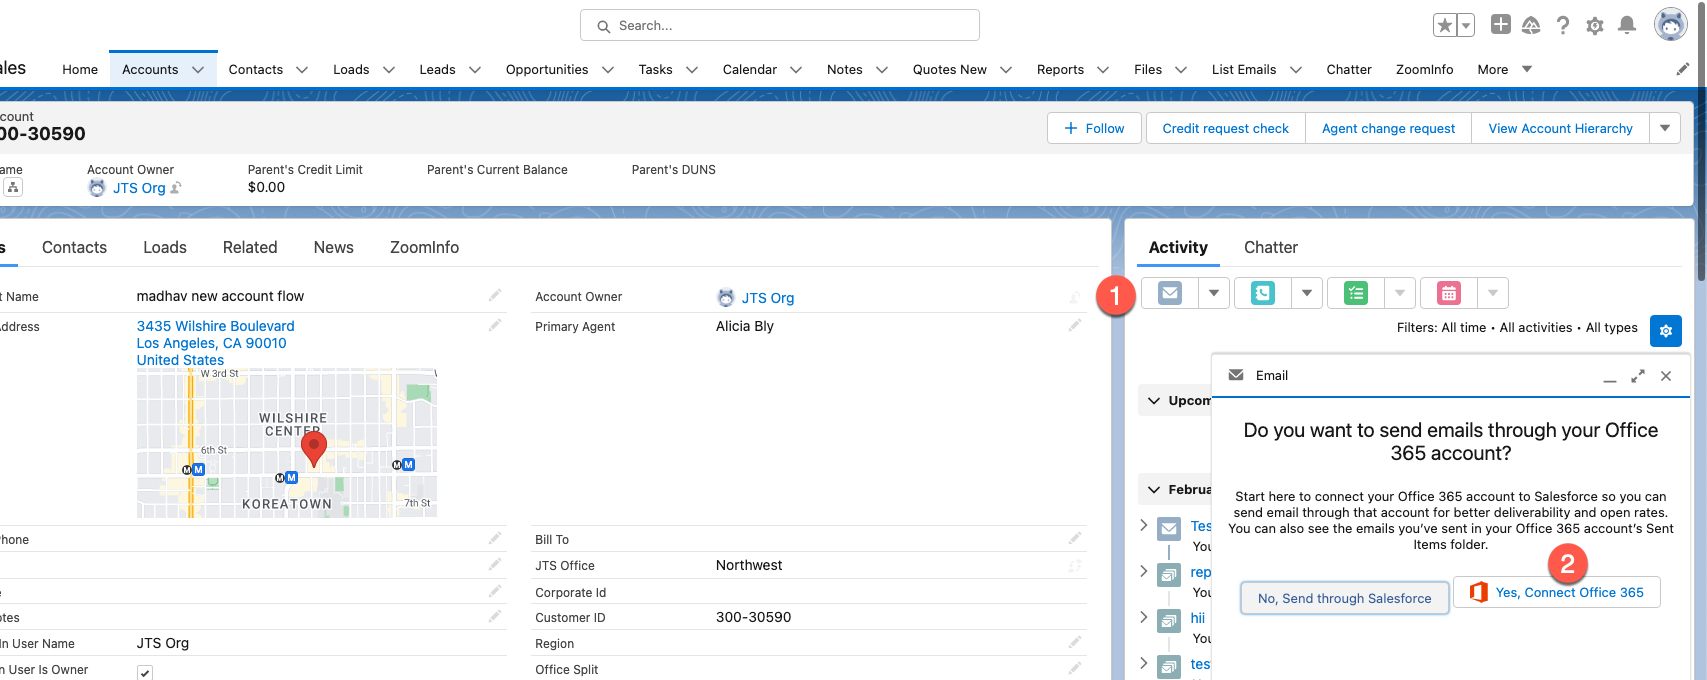Go to the Home nav tab

point(80,70)
